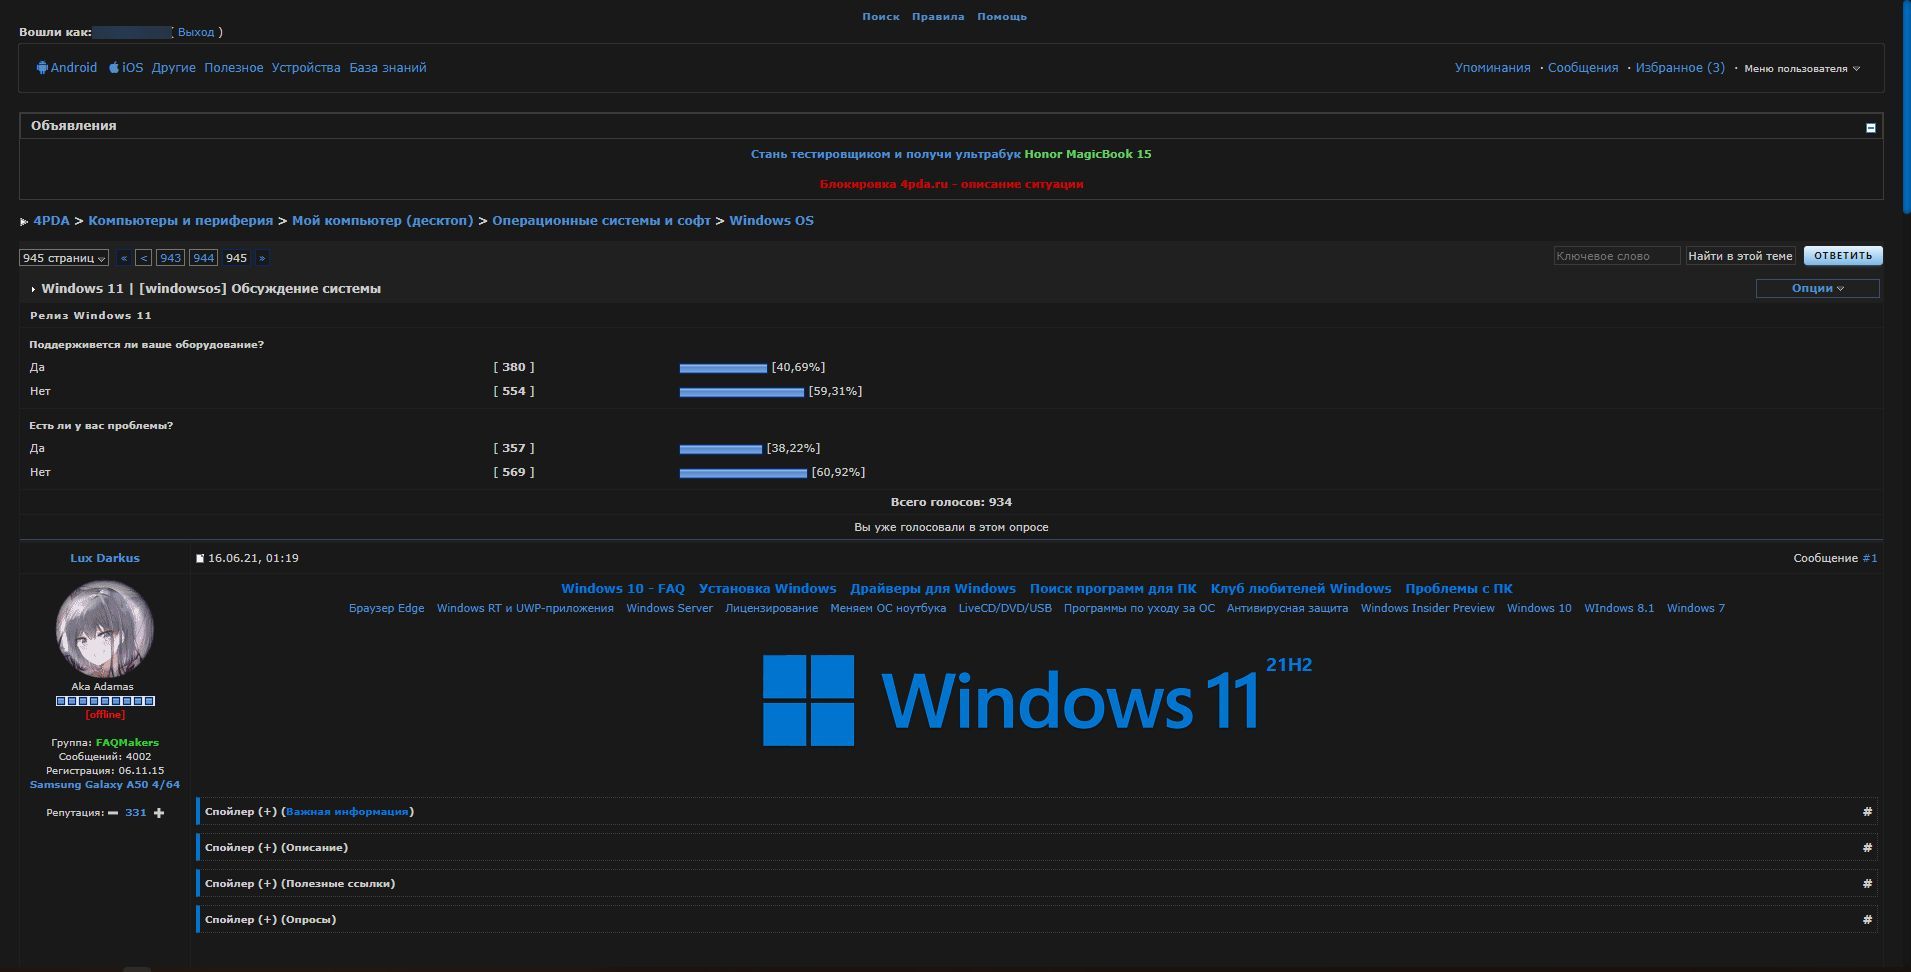Open Меню пользователя dropdown
1911x972 pixels.
1802,69
